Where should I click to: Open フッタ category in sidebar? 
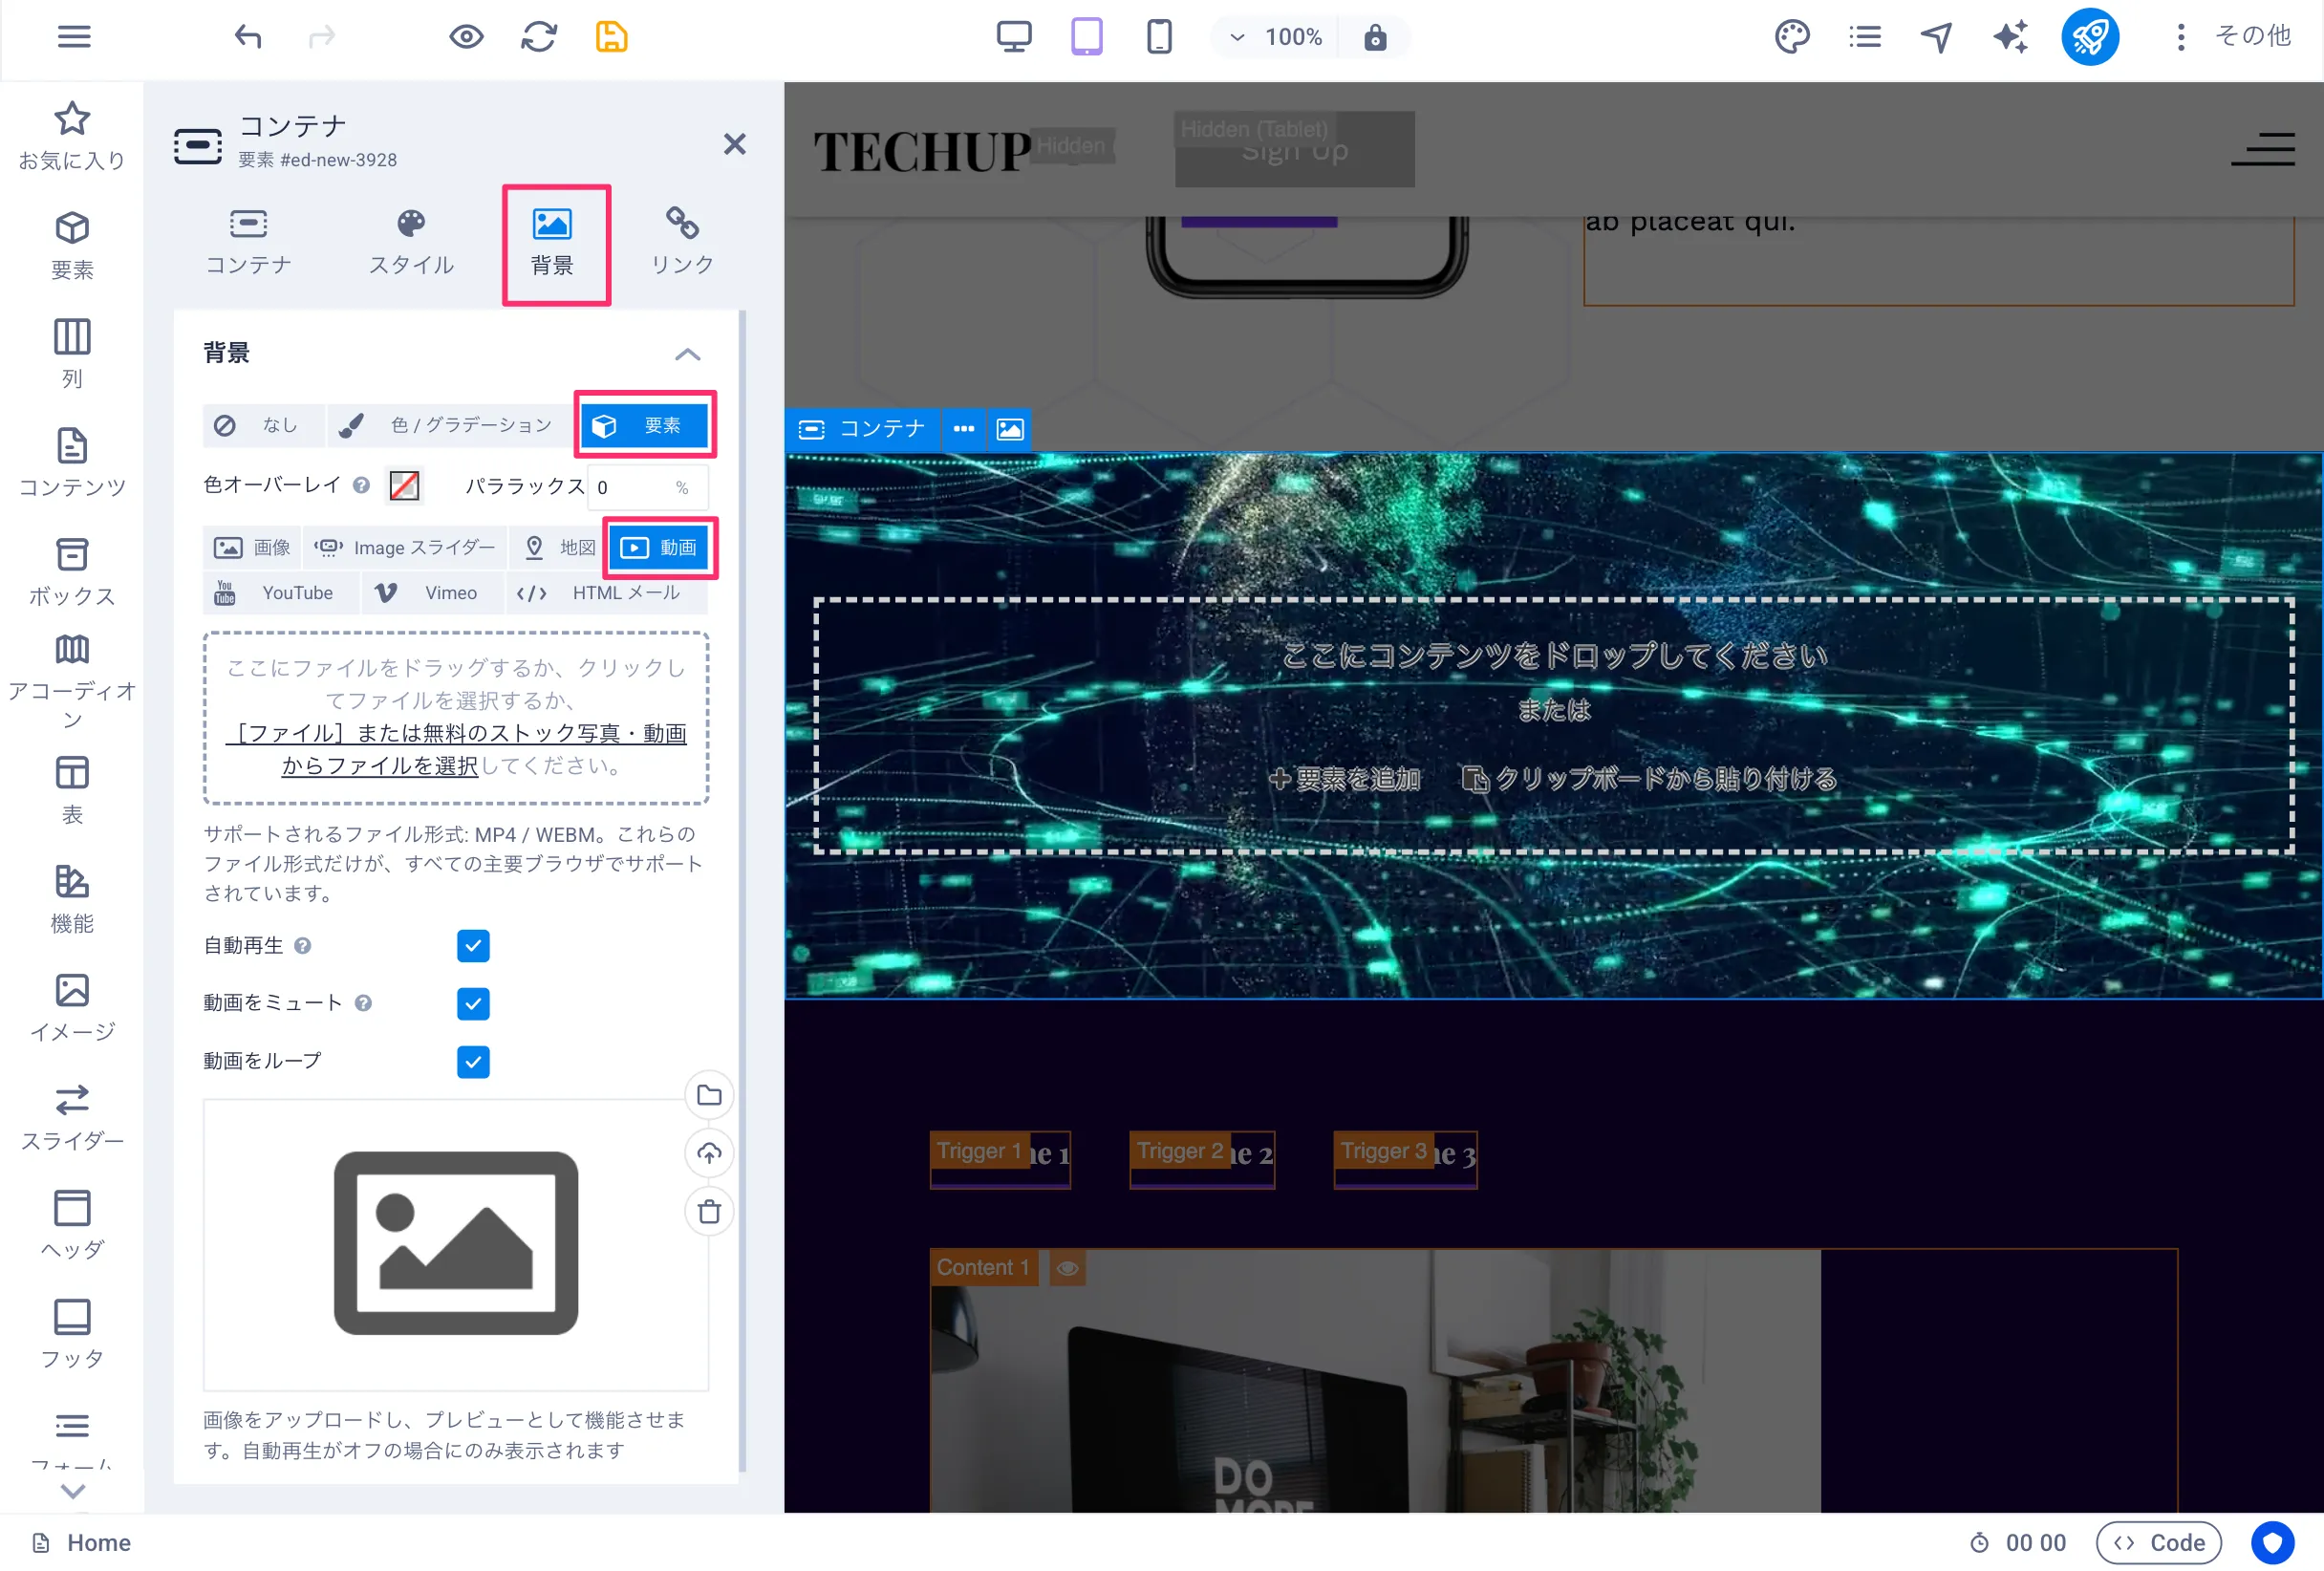pos(72,1333)
